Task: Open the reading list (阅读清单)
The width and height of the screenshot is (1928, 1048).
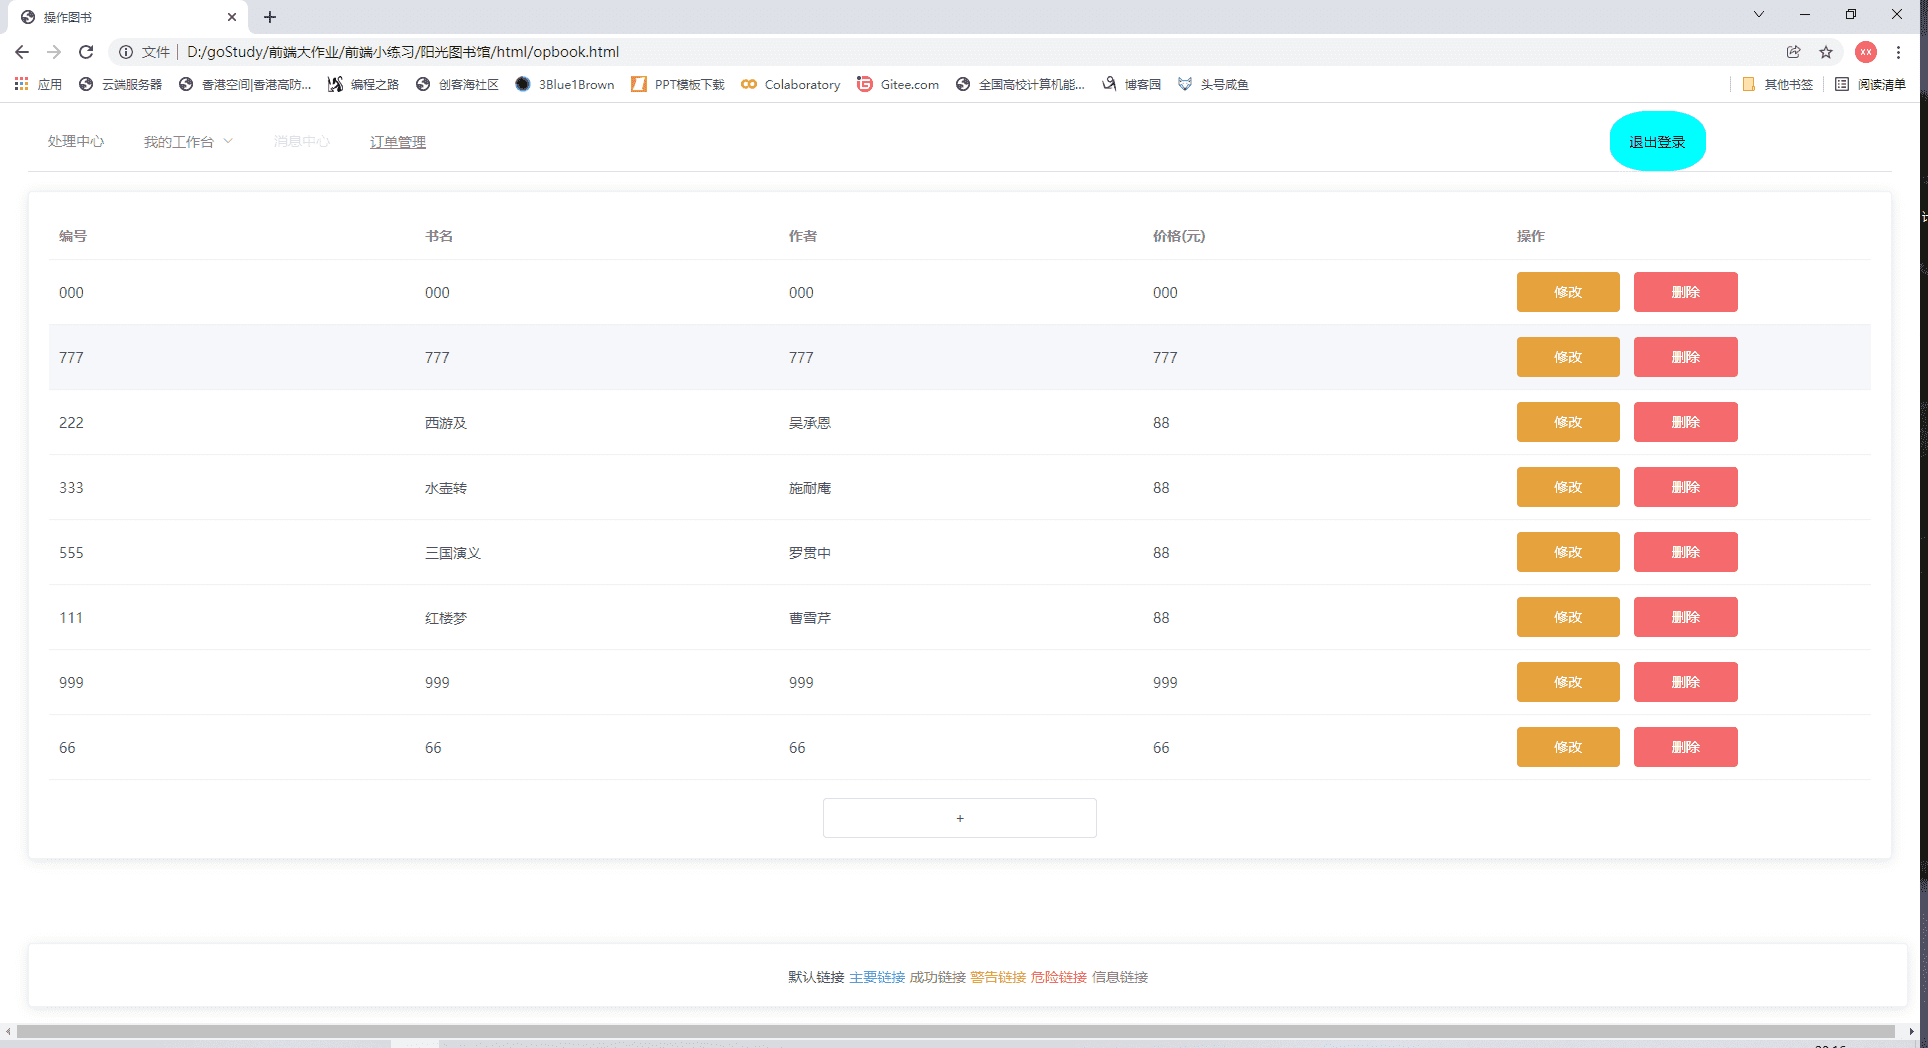Action: (x=1871, y=84)
